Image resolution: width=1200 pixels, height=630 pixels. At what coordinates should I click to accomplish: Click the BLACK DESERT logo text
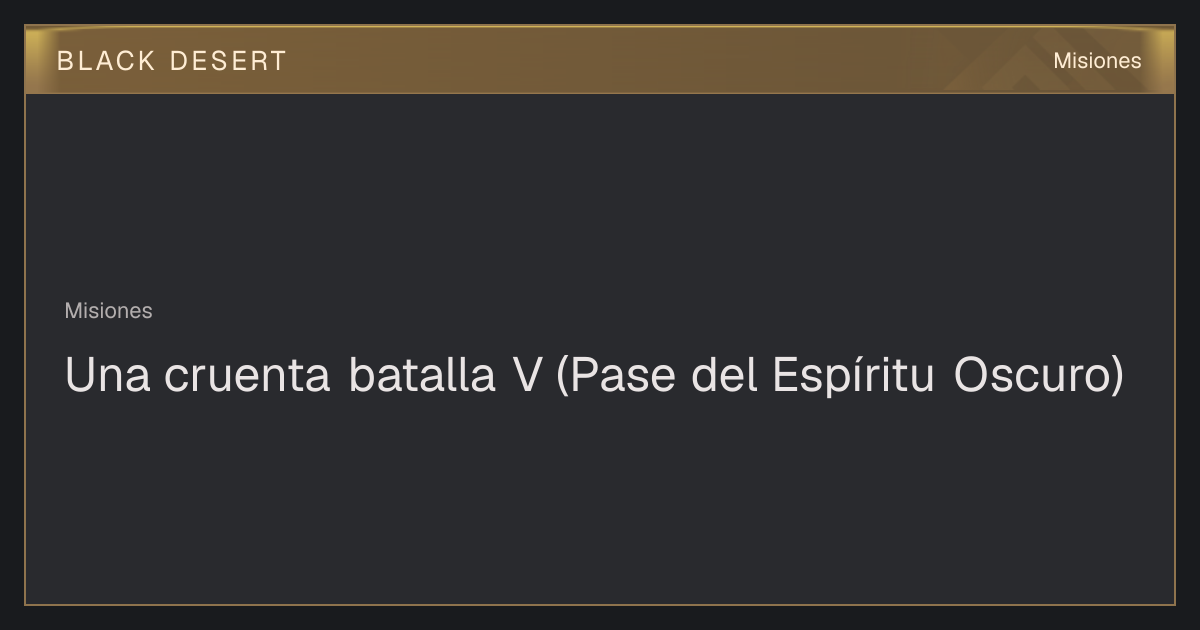point(171,61)
